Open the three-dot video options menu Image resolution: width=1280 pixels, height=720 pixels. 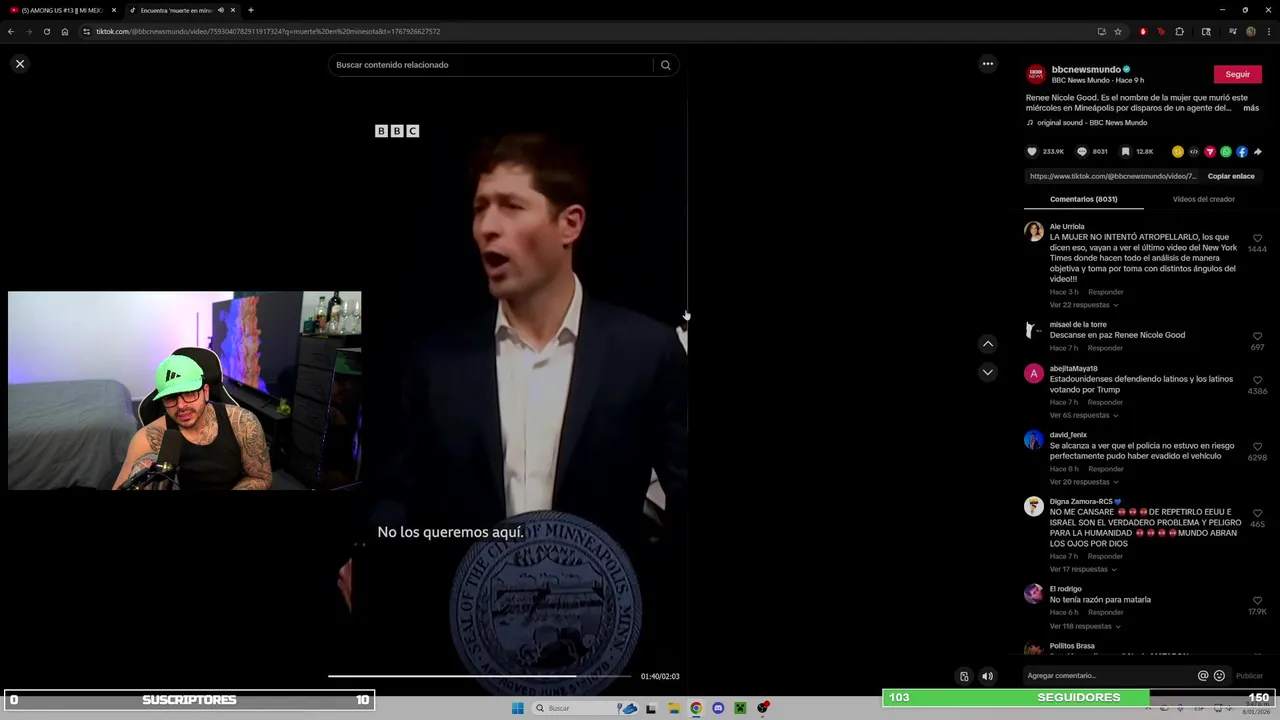point(988,64)
